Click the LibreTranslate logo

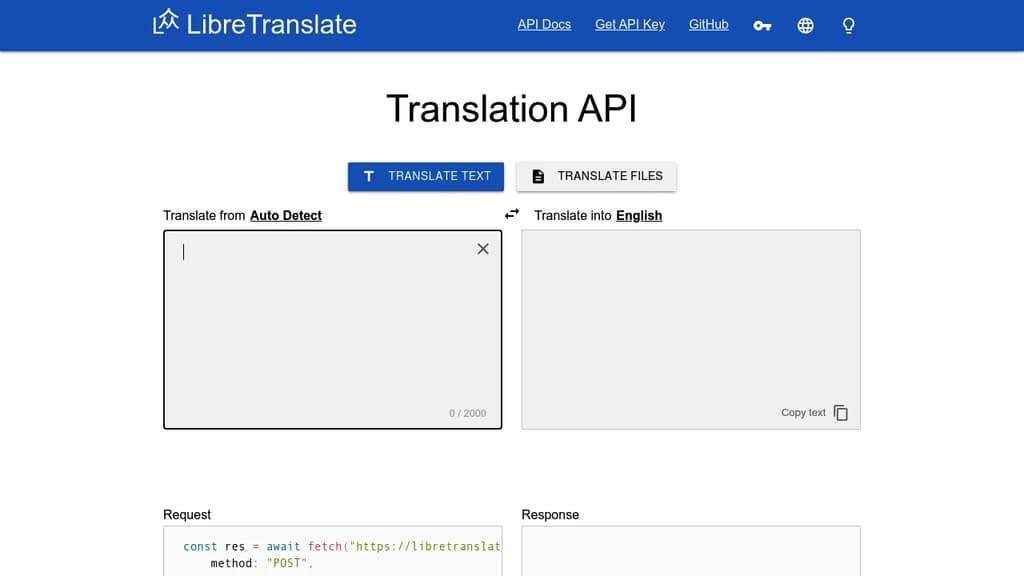pos(253,24)
